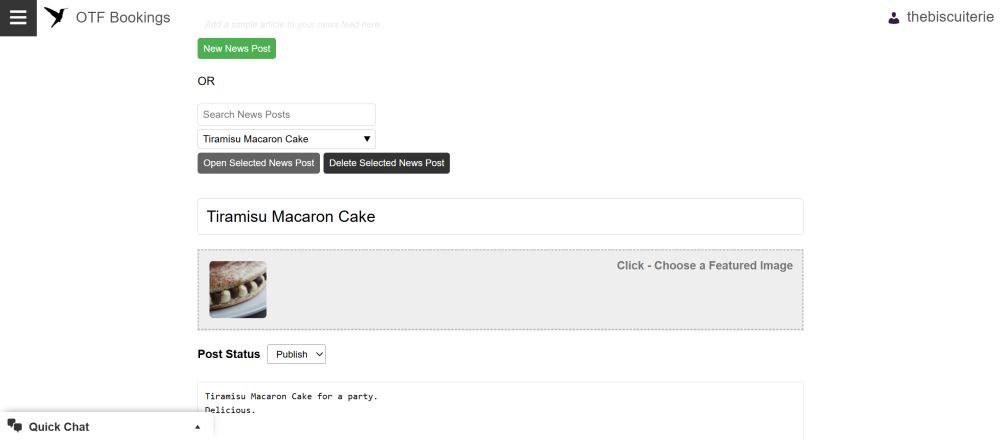Select the macaron cake featured image thumbnail
The width and height of the screenshot is (1000, 440).
[x=238, y=290]
